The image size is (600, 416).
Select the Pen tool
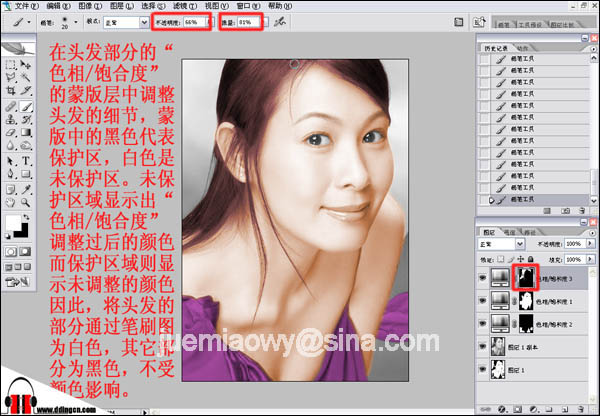click(11, 174)
